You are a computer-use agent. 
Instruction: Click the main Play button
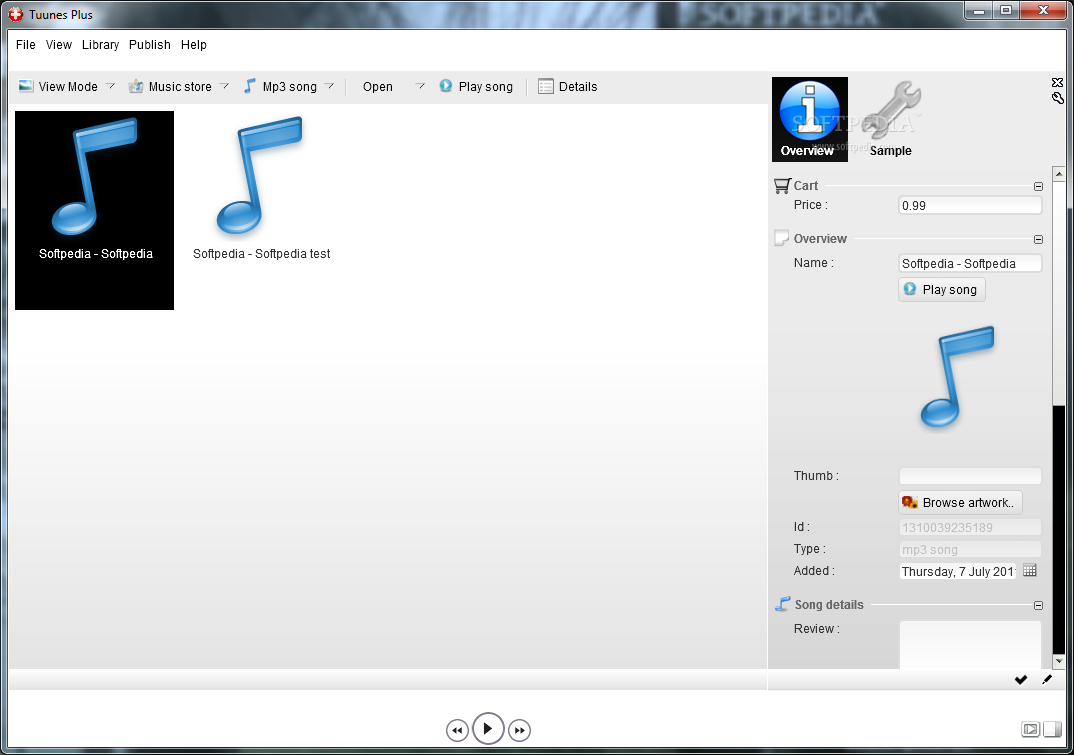point(488,728)
